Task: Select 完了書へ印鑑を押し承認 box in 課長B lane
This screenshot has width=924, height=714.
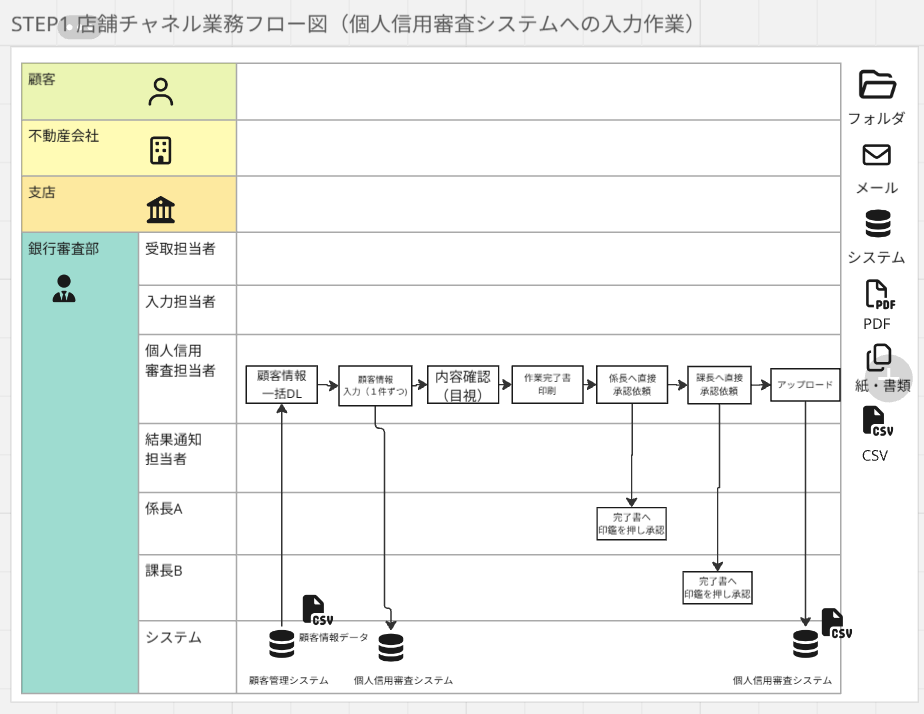Action: point(718,587)
